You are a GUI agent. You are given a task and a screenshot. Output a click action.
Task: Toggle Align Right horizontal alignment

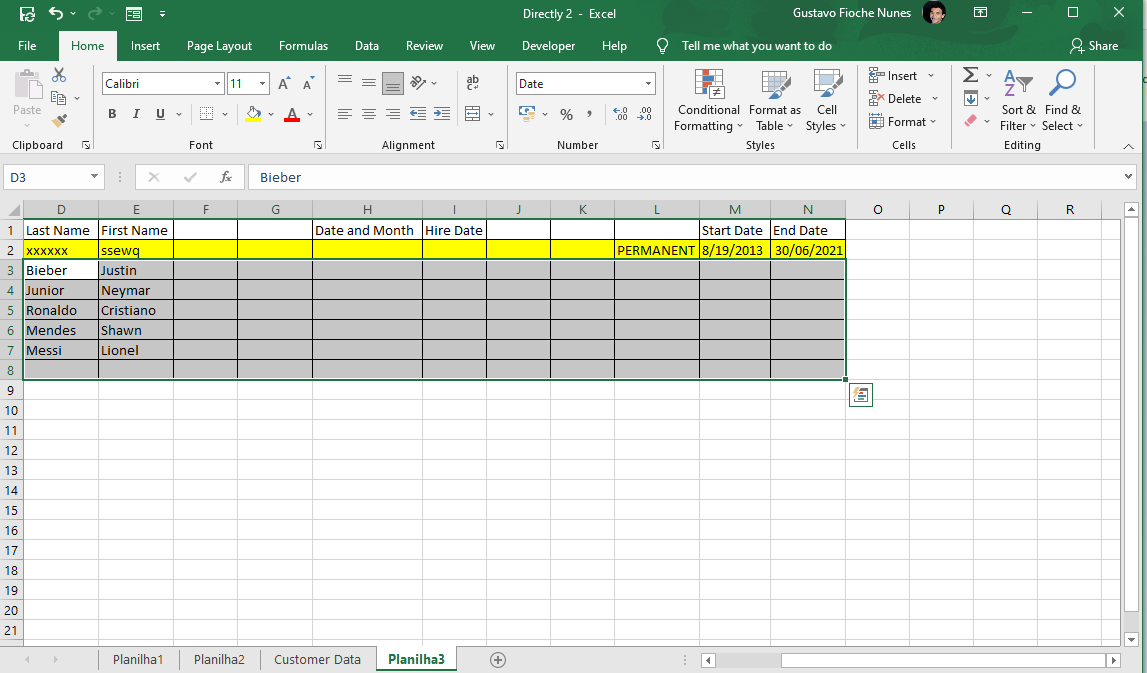coord(393,113)
